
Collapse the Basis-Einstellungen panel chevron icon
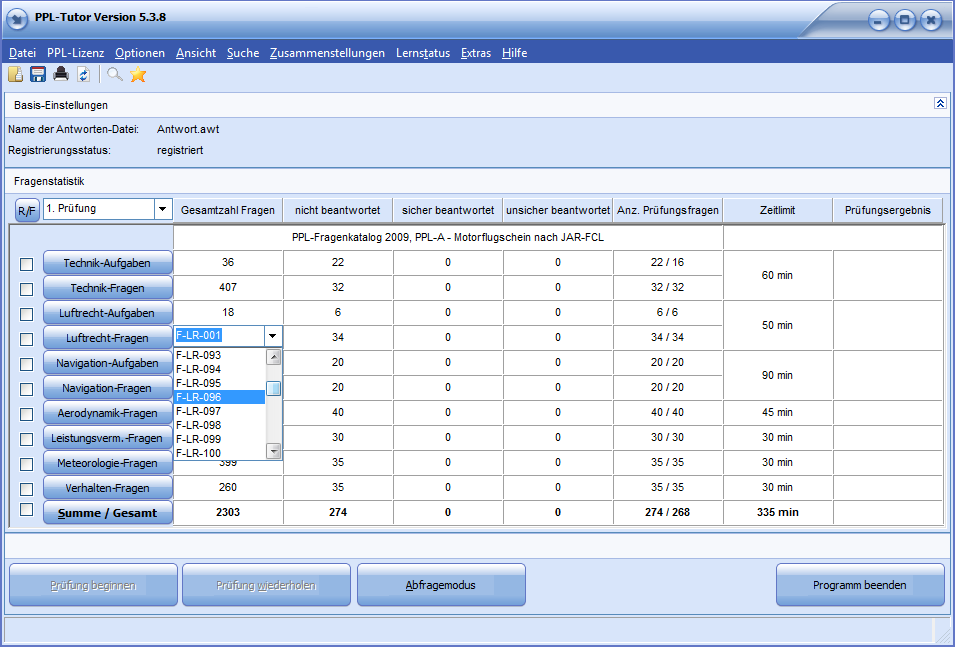click(x=940, y=103)
